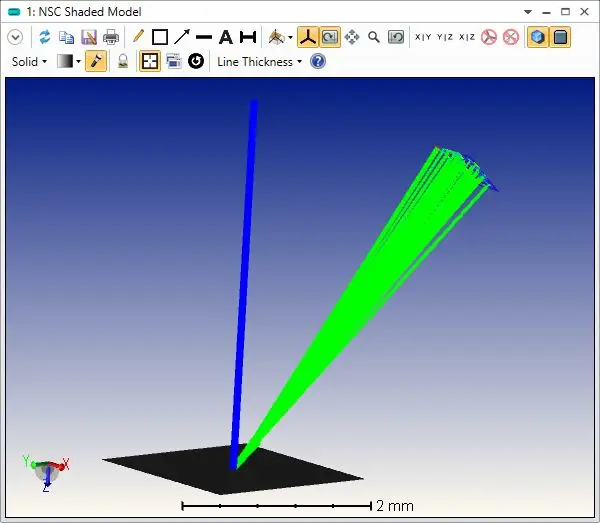This screenshot has height=523, width=600.
Task: Expand the settings chevron at toolbar left
Action: click(x=15, y=37)
